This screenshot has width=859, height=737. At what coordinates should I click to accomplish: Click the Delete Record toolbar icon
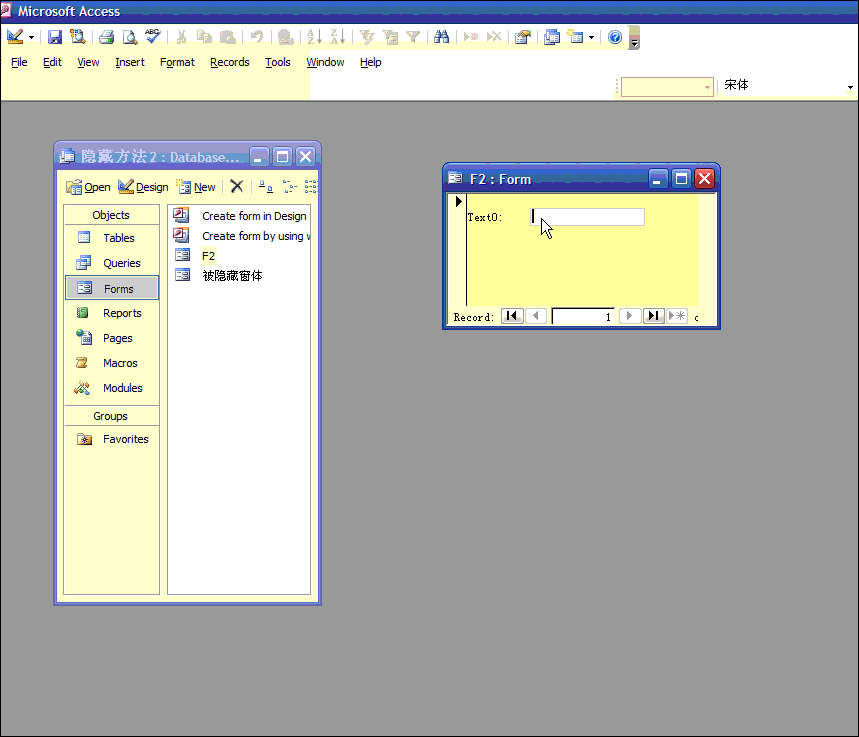click(494, 37)
